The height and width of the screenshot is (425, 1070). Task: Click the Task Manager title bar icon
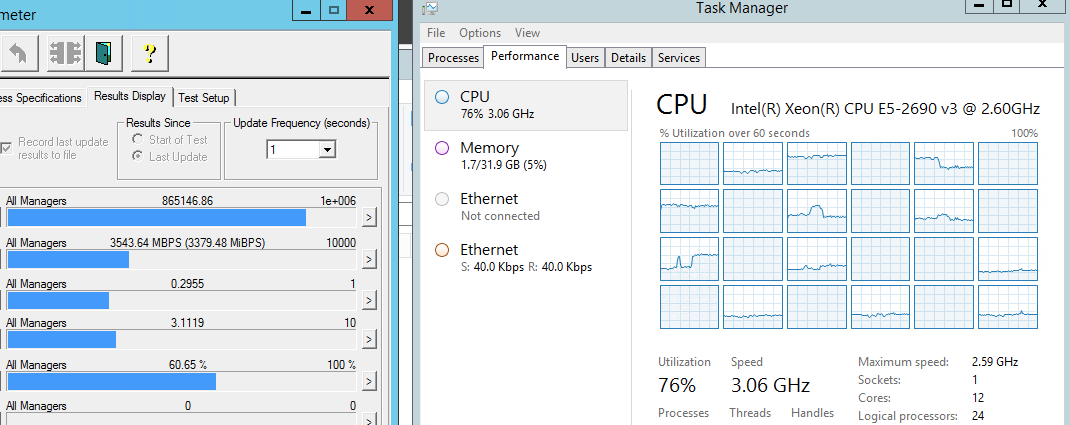[430, 9]
